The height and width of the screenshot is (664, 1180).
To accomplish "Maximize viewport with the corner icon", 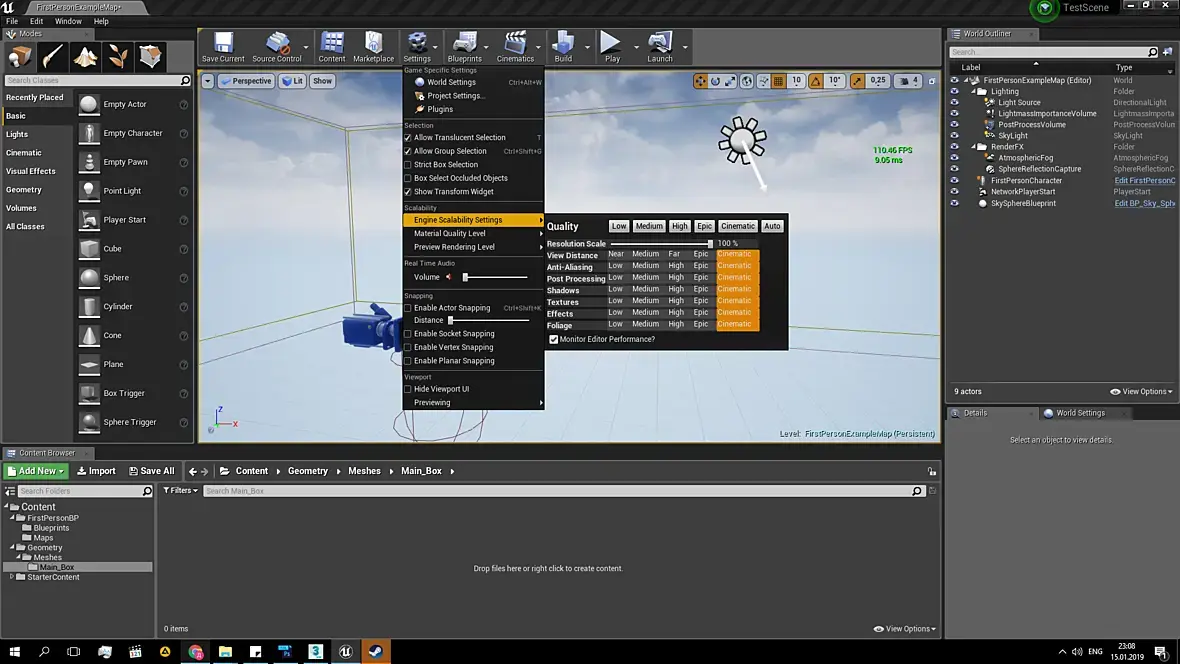I will coord(932,81).
